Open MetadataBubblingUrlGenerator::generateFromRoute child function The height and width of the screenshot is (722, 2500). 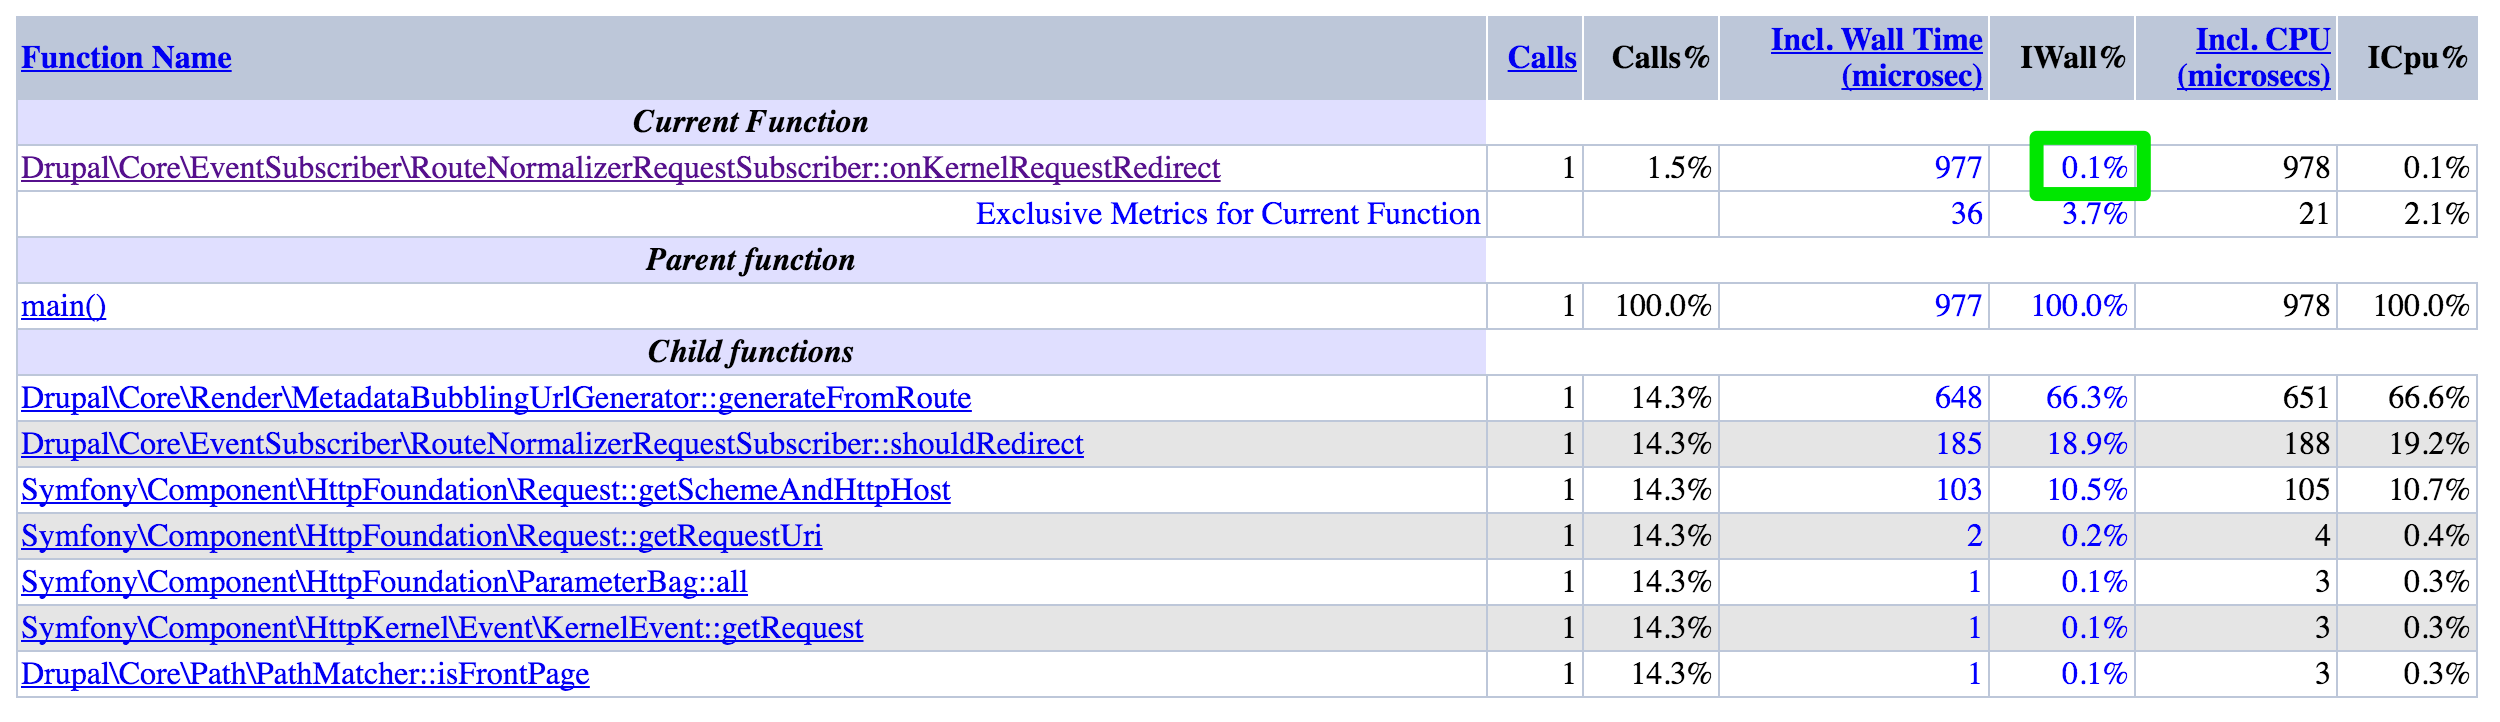(496, 398)
